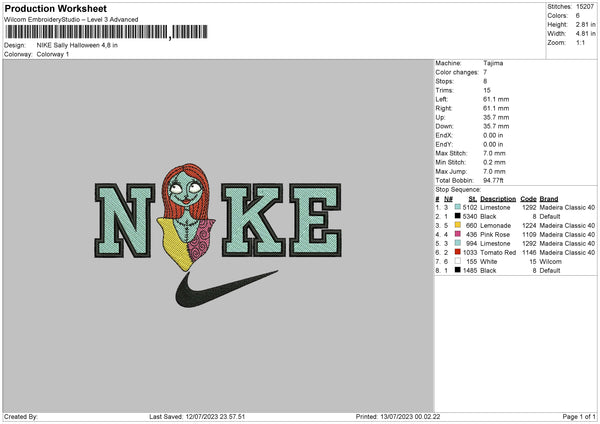Click the 'Wilcom' brand entry
Viewport: 600px width, 424px height.
(x=551, y=262)
